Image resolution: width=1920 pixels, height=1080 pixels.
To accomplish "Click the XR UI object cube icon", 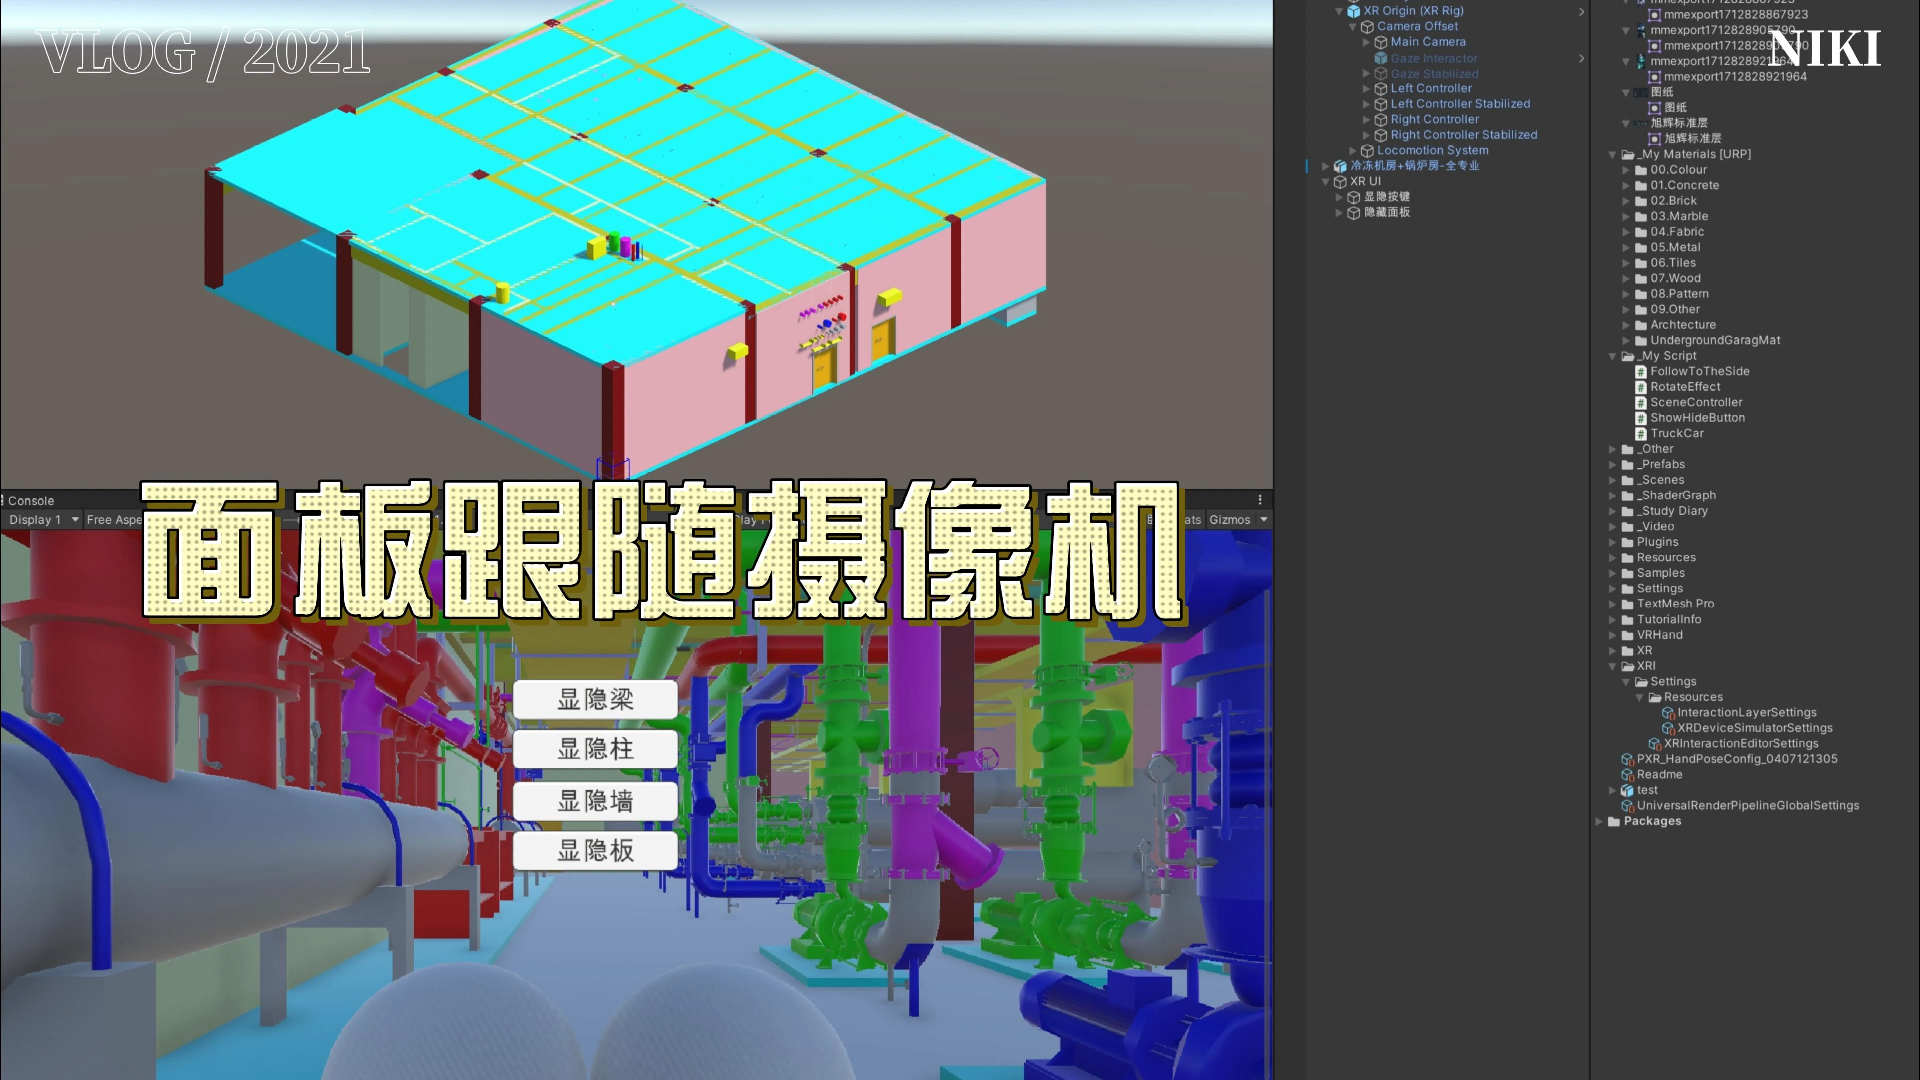I will (1340, 182).
